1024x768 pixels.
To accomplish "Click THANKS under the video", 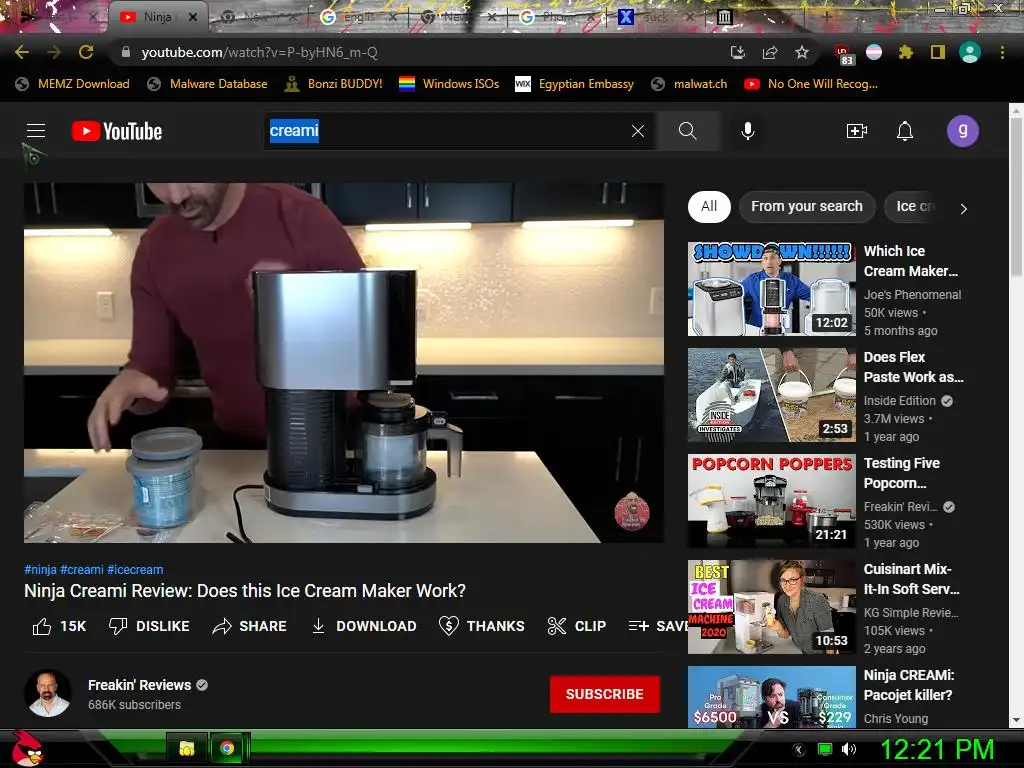I will (482, 626).
